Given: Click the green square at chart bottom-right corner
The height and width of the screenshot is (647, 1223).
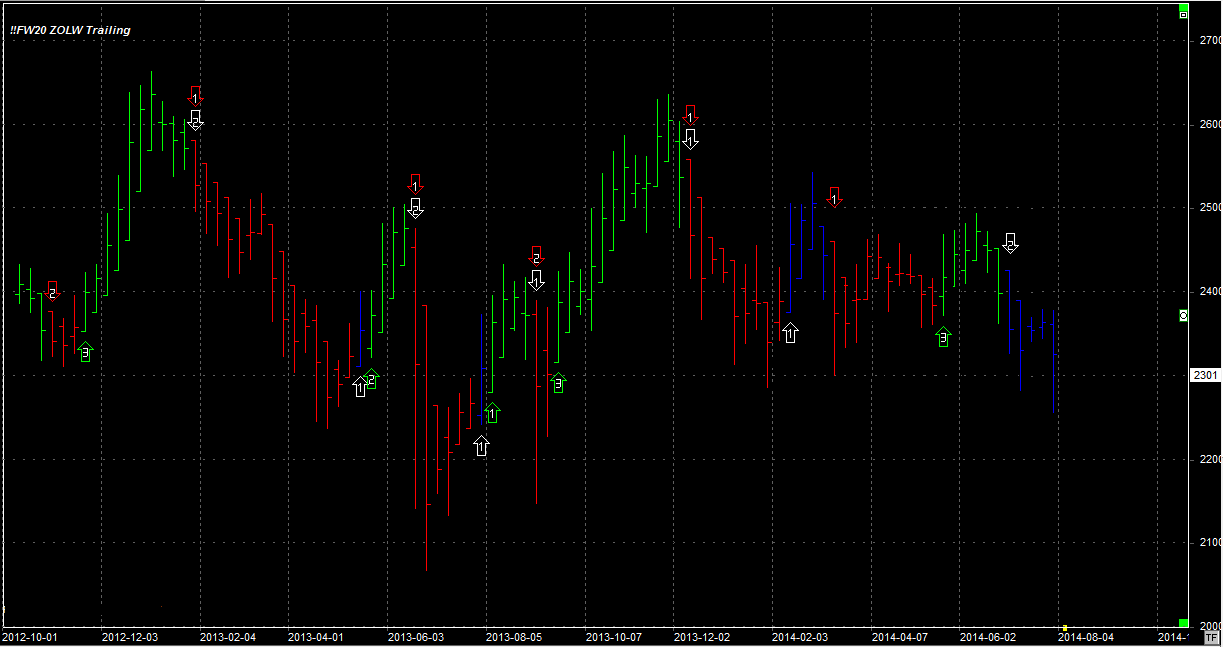Looking at the screenshot, I should tap(1184, 623).
